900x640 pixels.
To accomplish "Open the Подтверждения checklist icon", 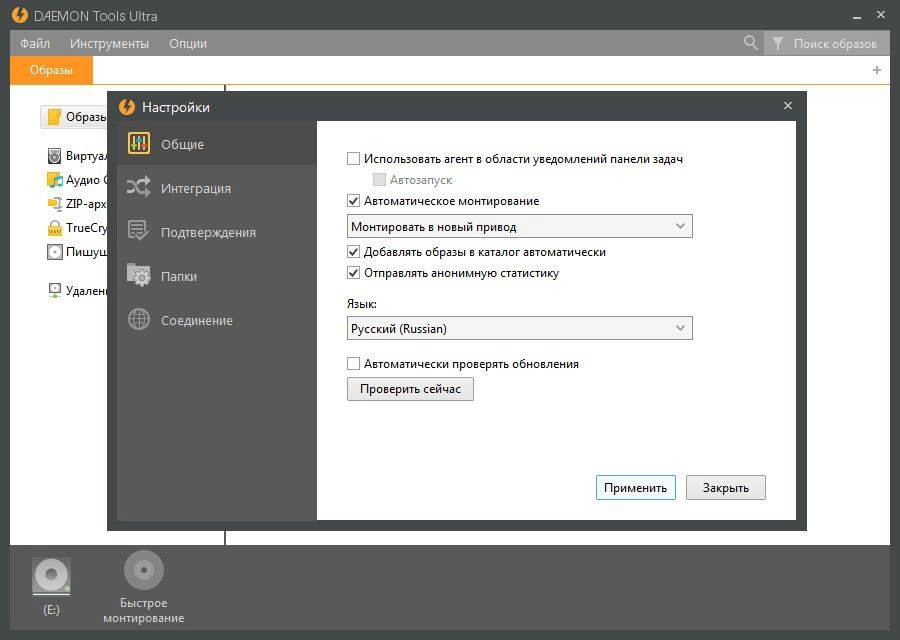I will (138, 231).
